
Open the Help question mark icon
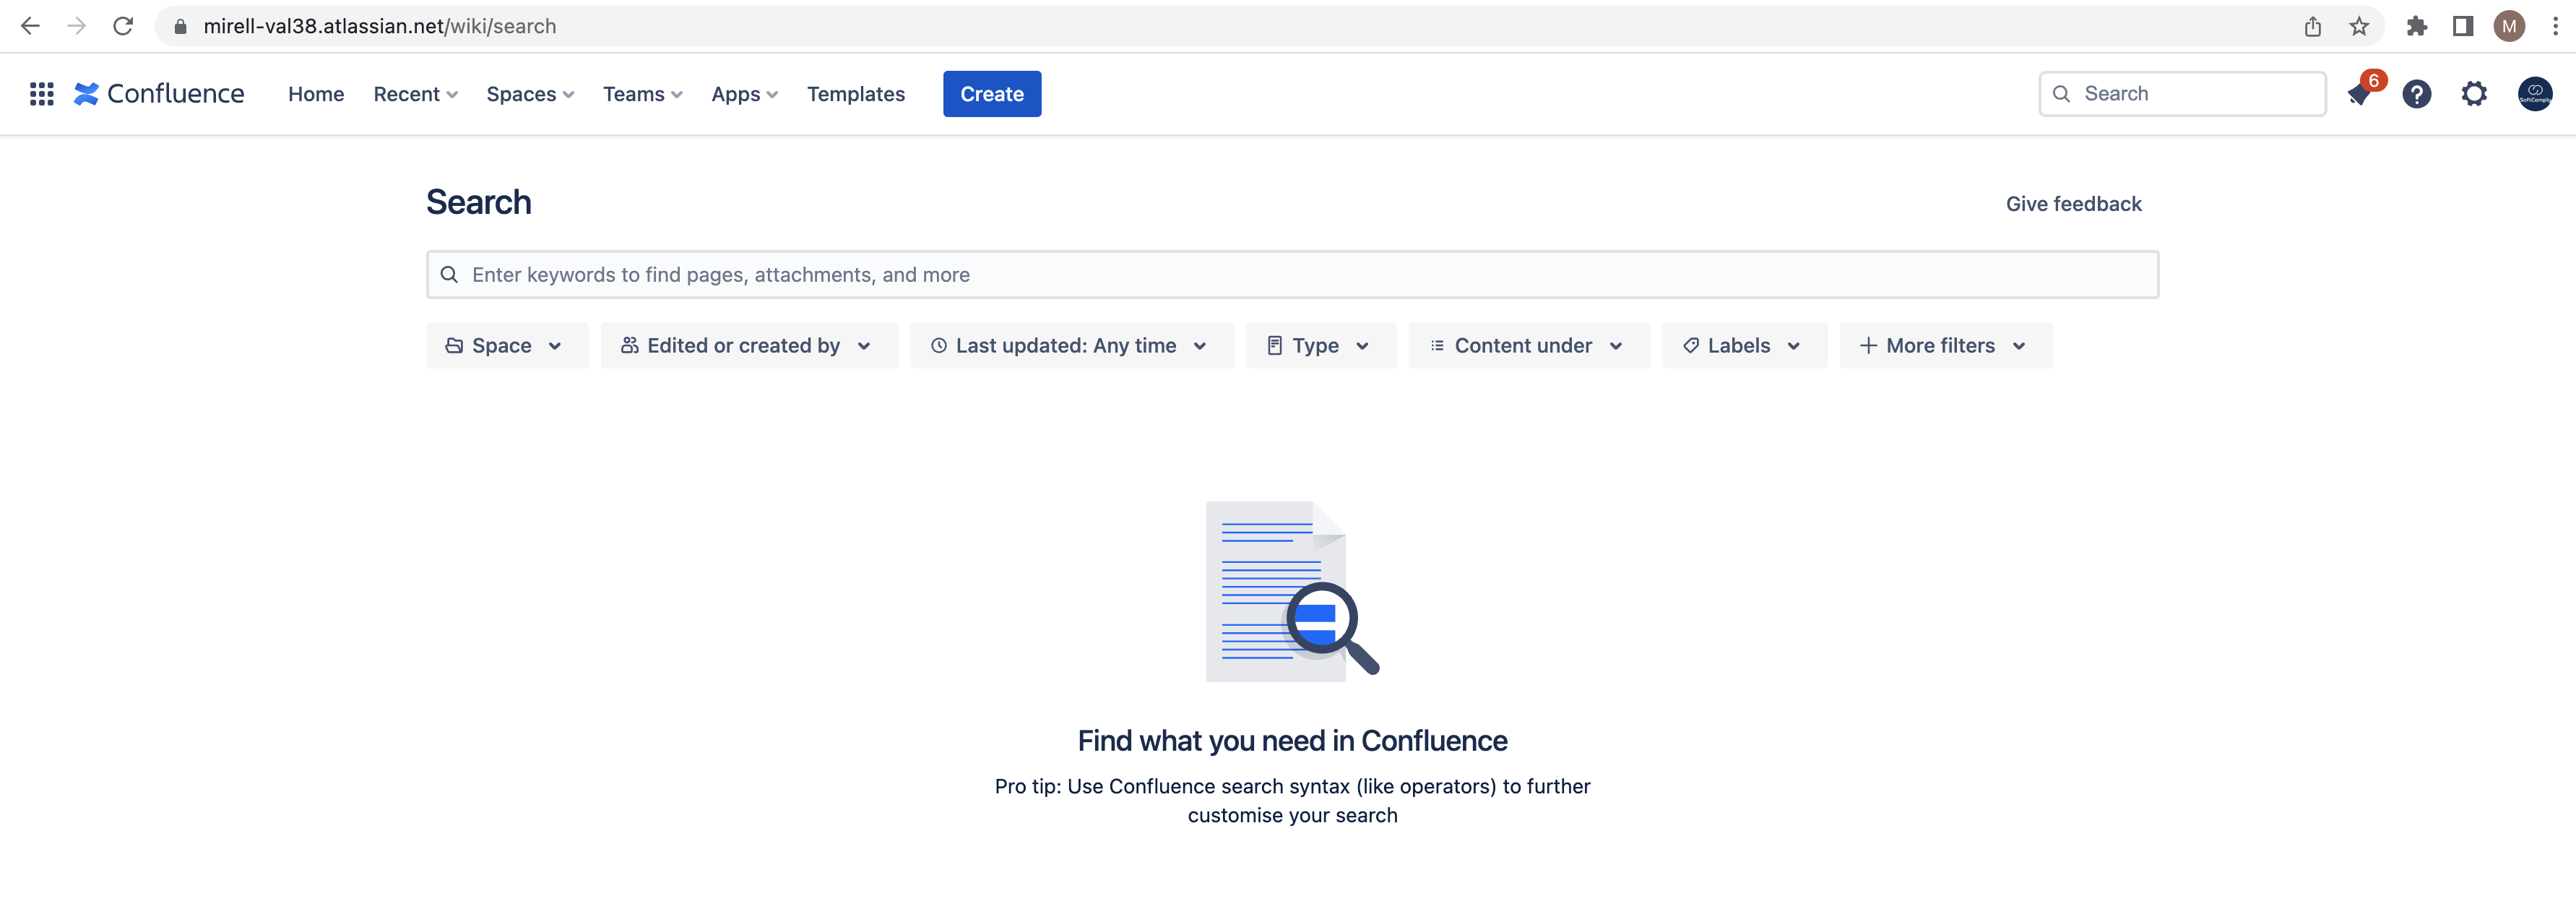[x=2416, y=94]
